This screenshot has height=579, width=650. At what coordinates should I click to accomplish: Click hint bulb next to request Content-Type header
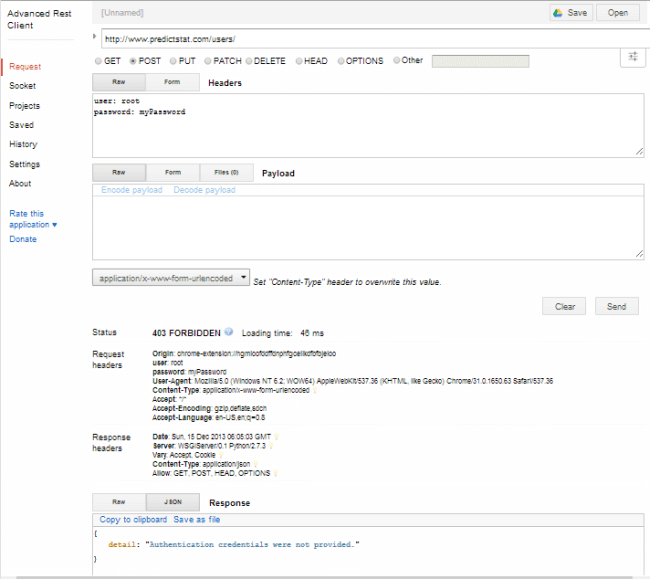(x=315, y=390)
